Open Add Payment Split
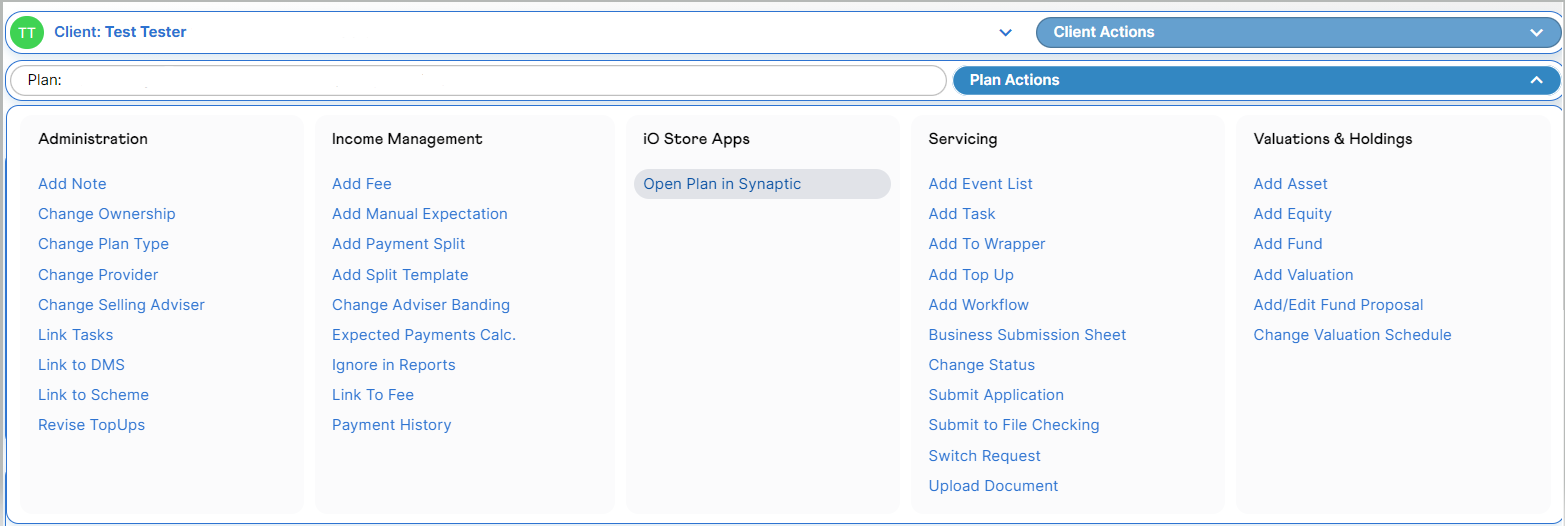 tap(398, 244)
